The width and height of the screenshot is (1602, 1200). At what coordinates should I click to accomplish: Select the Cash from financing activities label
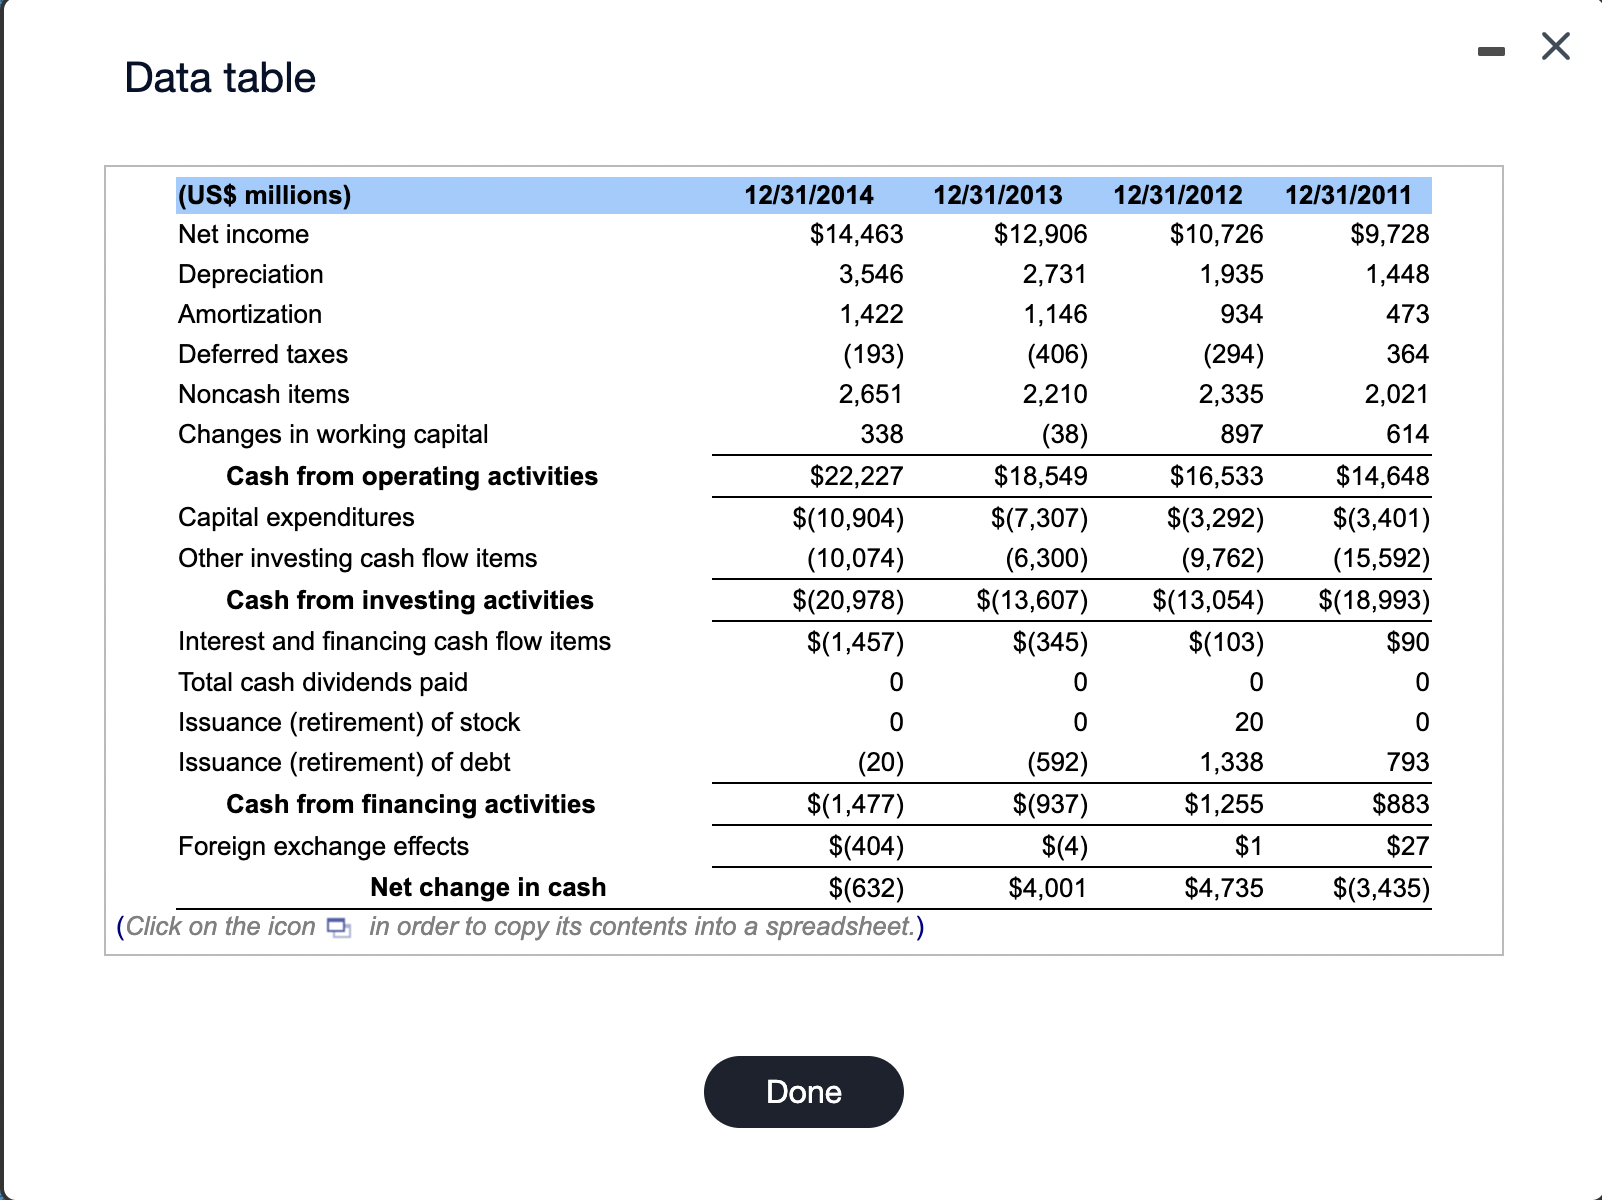[410, 803]
